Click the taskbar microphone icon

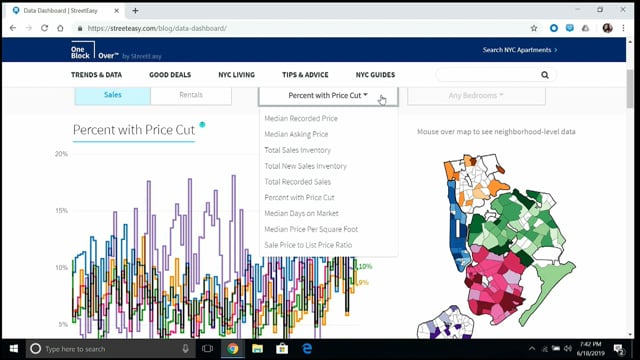[185, 349]
